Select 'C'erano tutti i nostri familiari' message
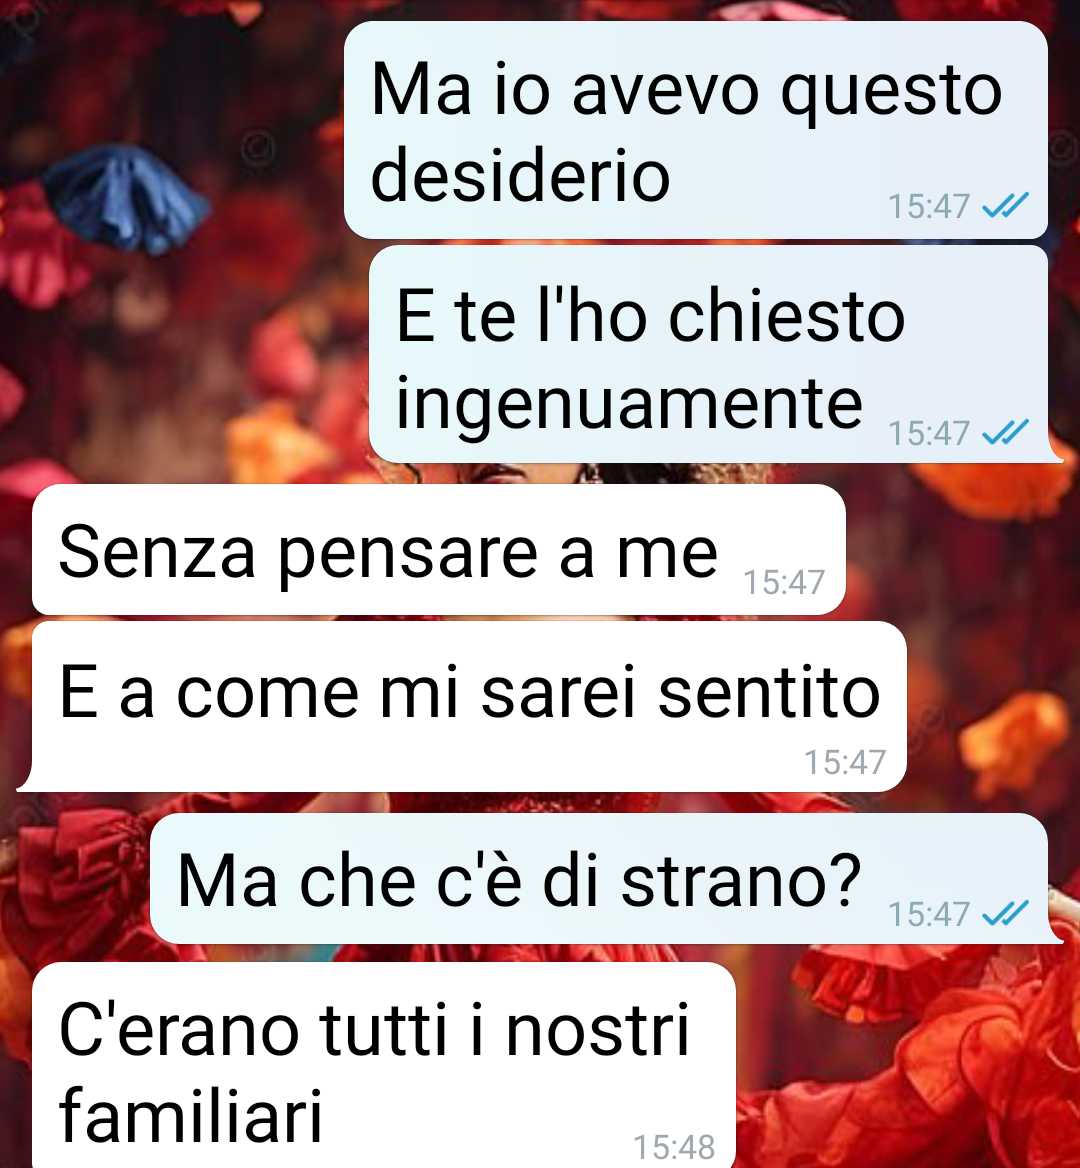 (384, 1065)
